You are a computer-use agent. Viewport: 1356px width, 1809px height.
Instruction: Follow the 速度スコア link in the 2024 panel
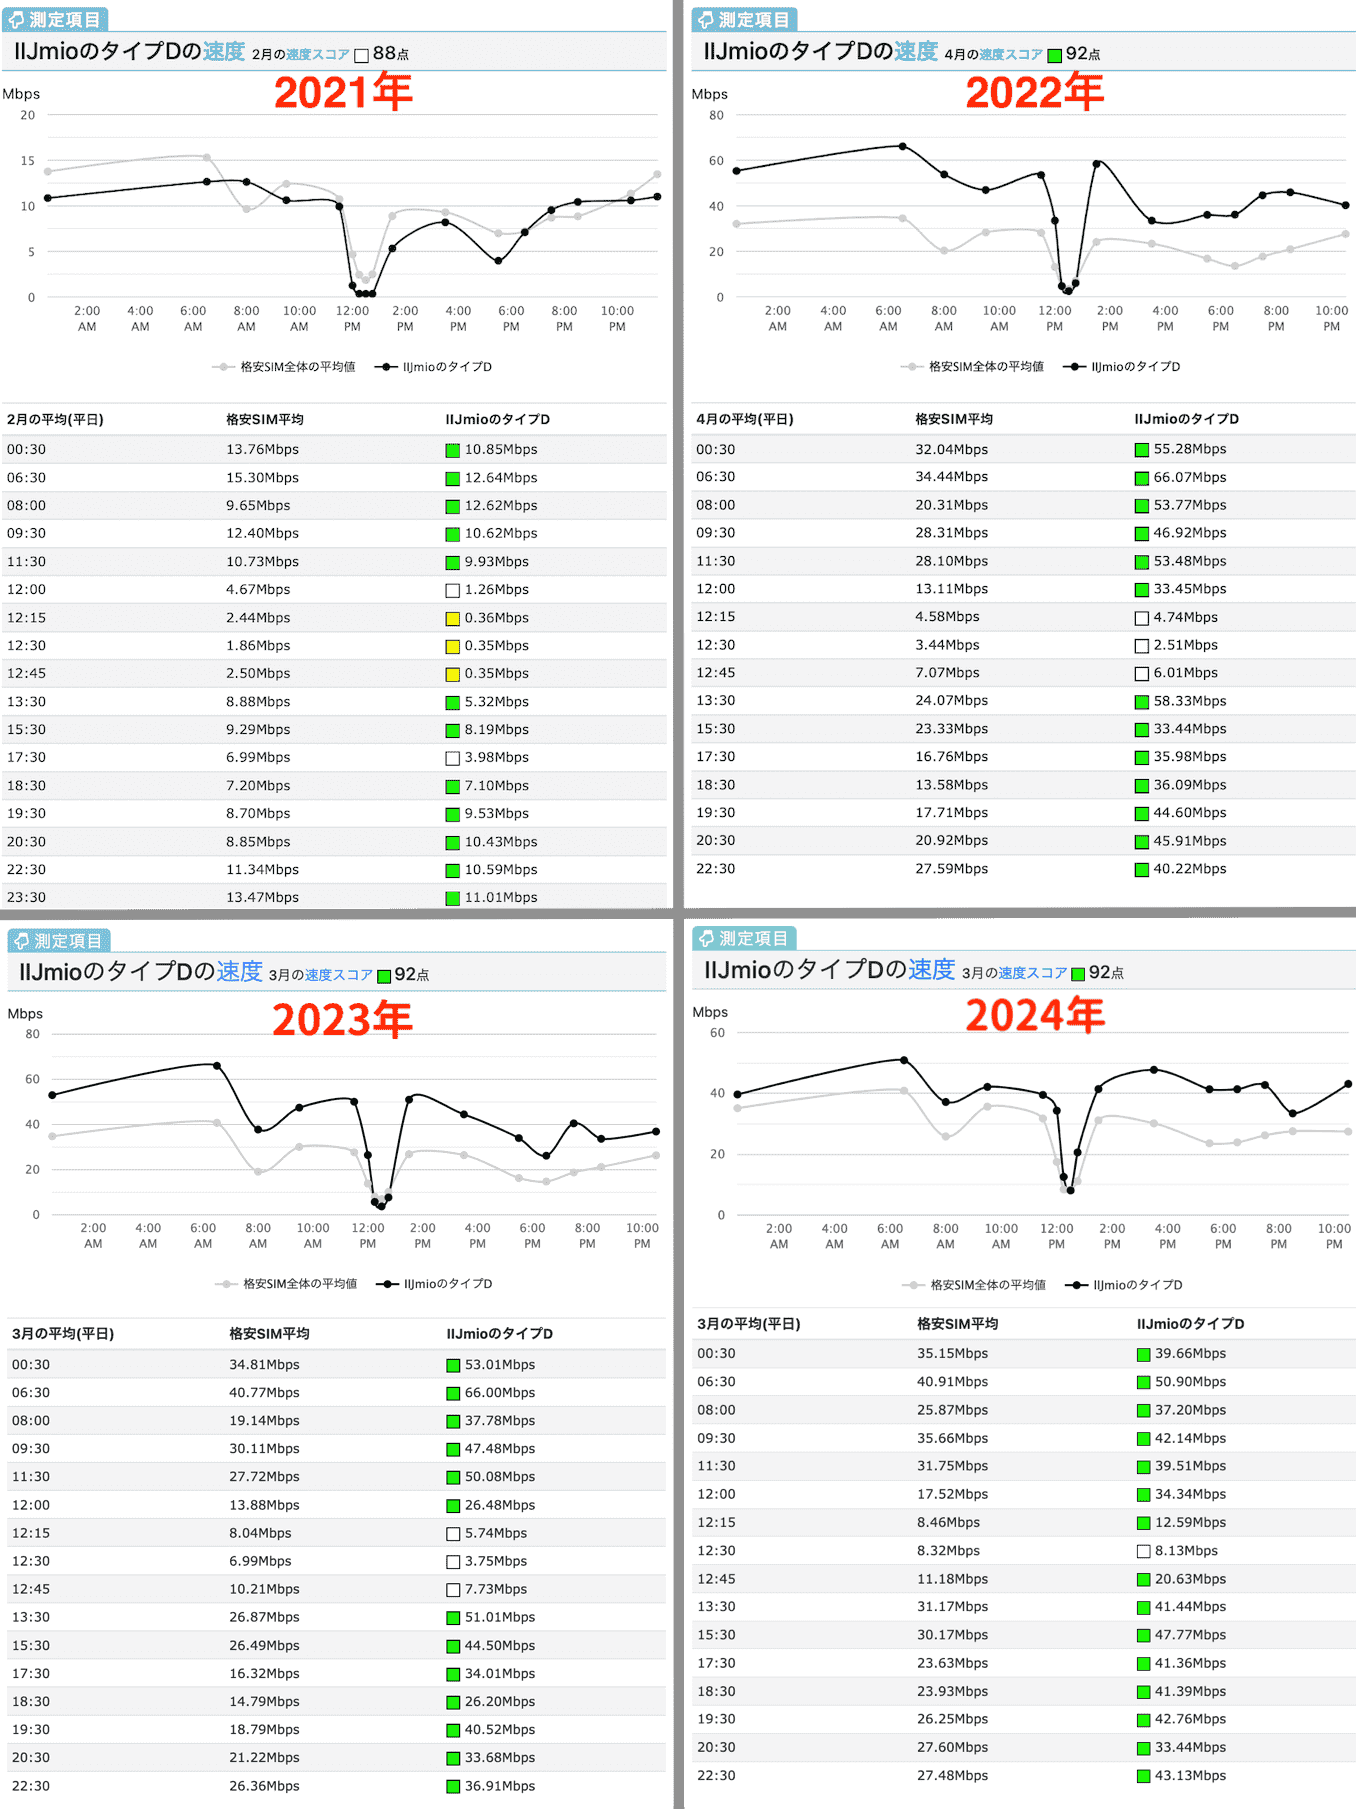tap(1032, 973)
